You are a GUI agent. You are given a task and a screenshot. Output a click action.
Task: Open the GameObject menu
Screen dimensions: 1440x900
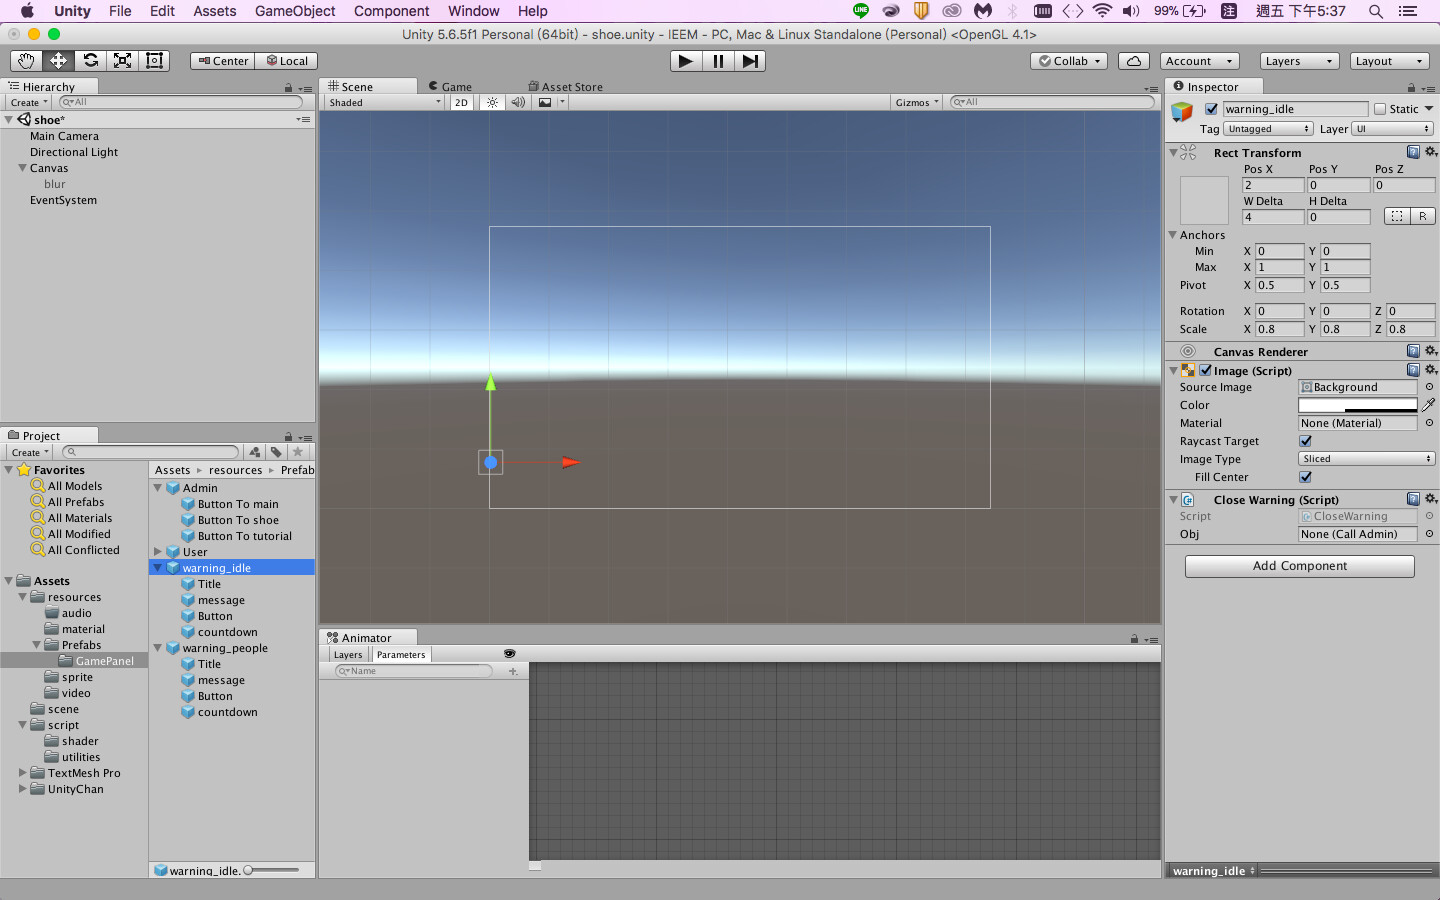coord(295,11)
